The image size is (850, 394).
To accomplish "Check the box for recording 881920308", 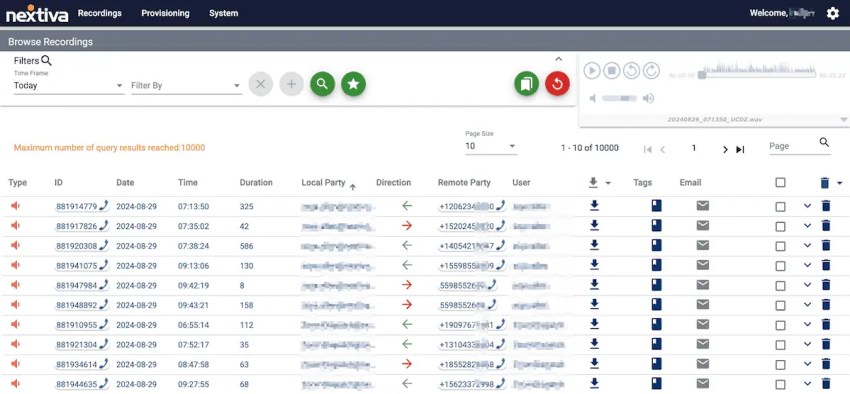I will click(x=780, y=246).
